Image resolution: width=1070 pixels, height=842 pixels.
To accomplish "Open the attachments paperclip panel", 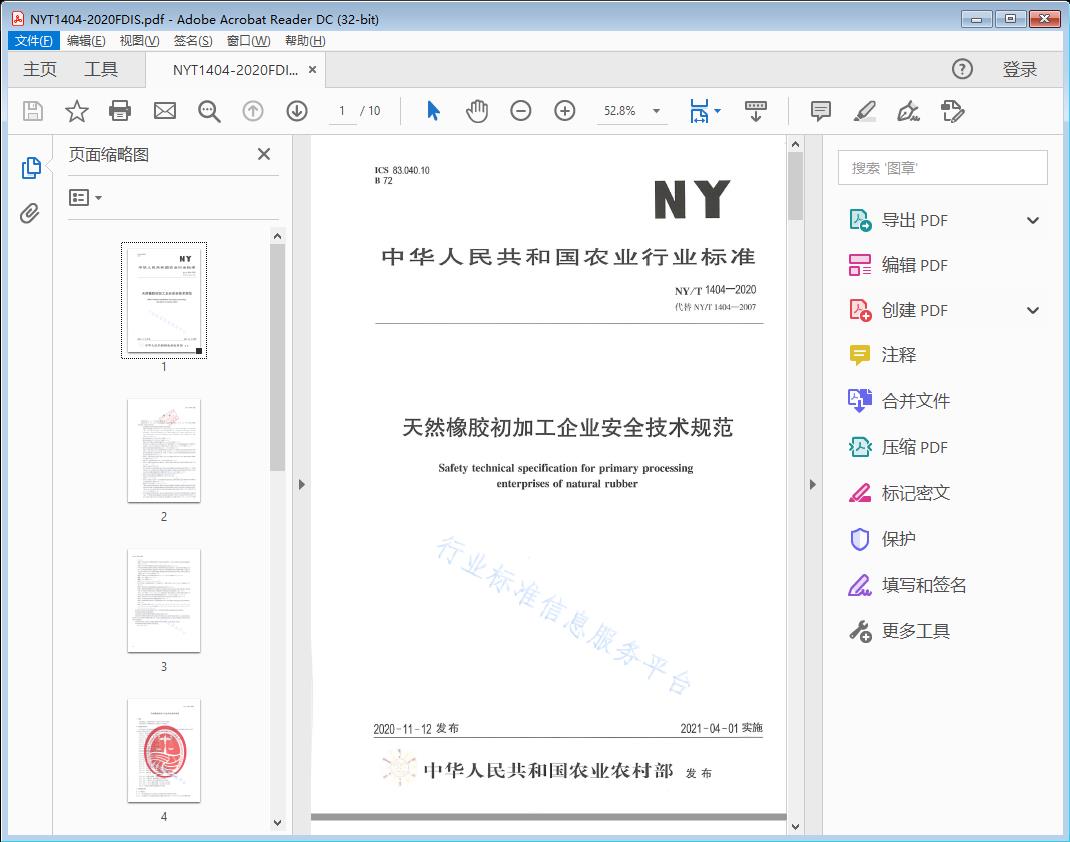I will pos(30,213).
